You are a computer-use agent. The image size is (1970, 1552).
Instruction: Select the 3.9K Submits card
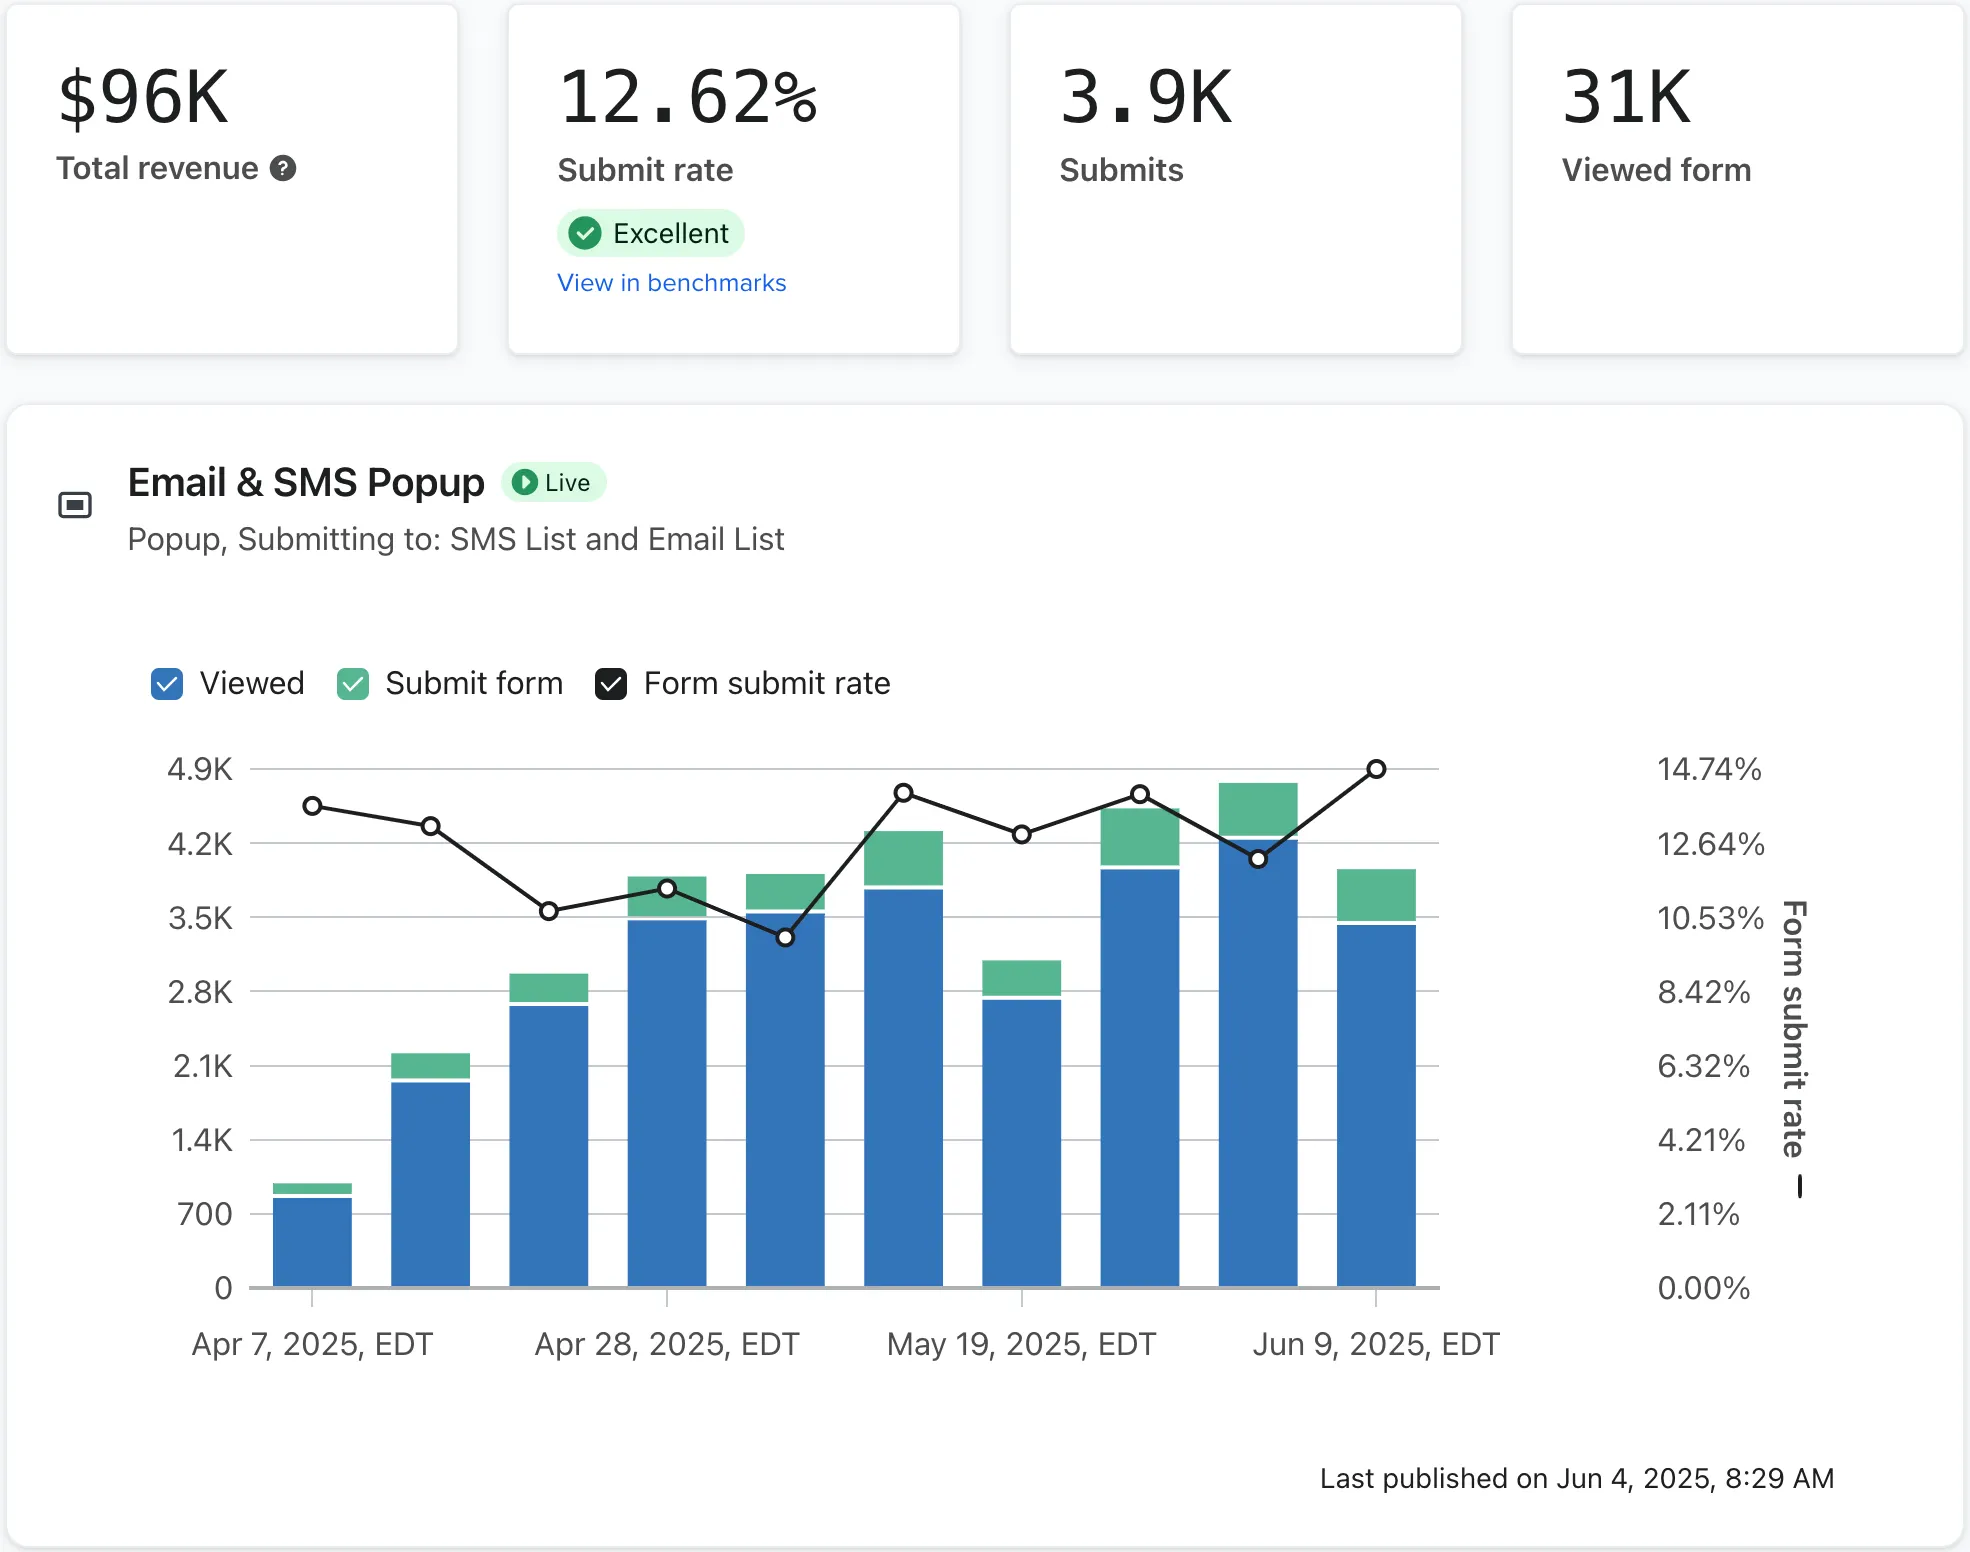(x=1235, y=180)
